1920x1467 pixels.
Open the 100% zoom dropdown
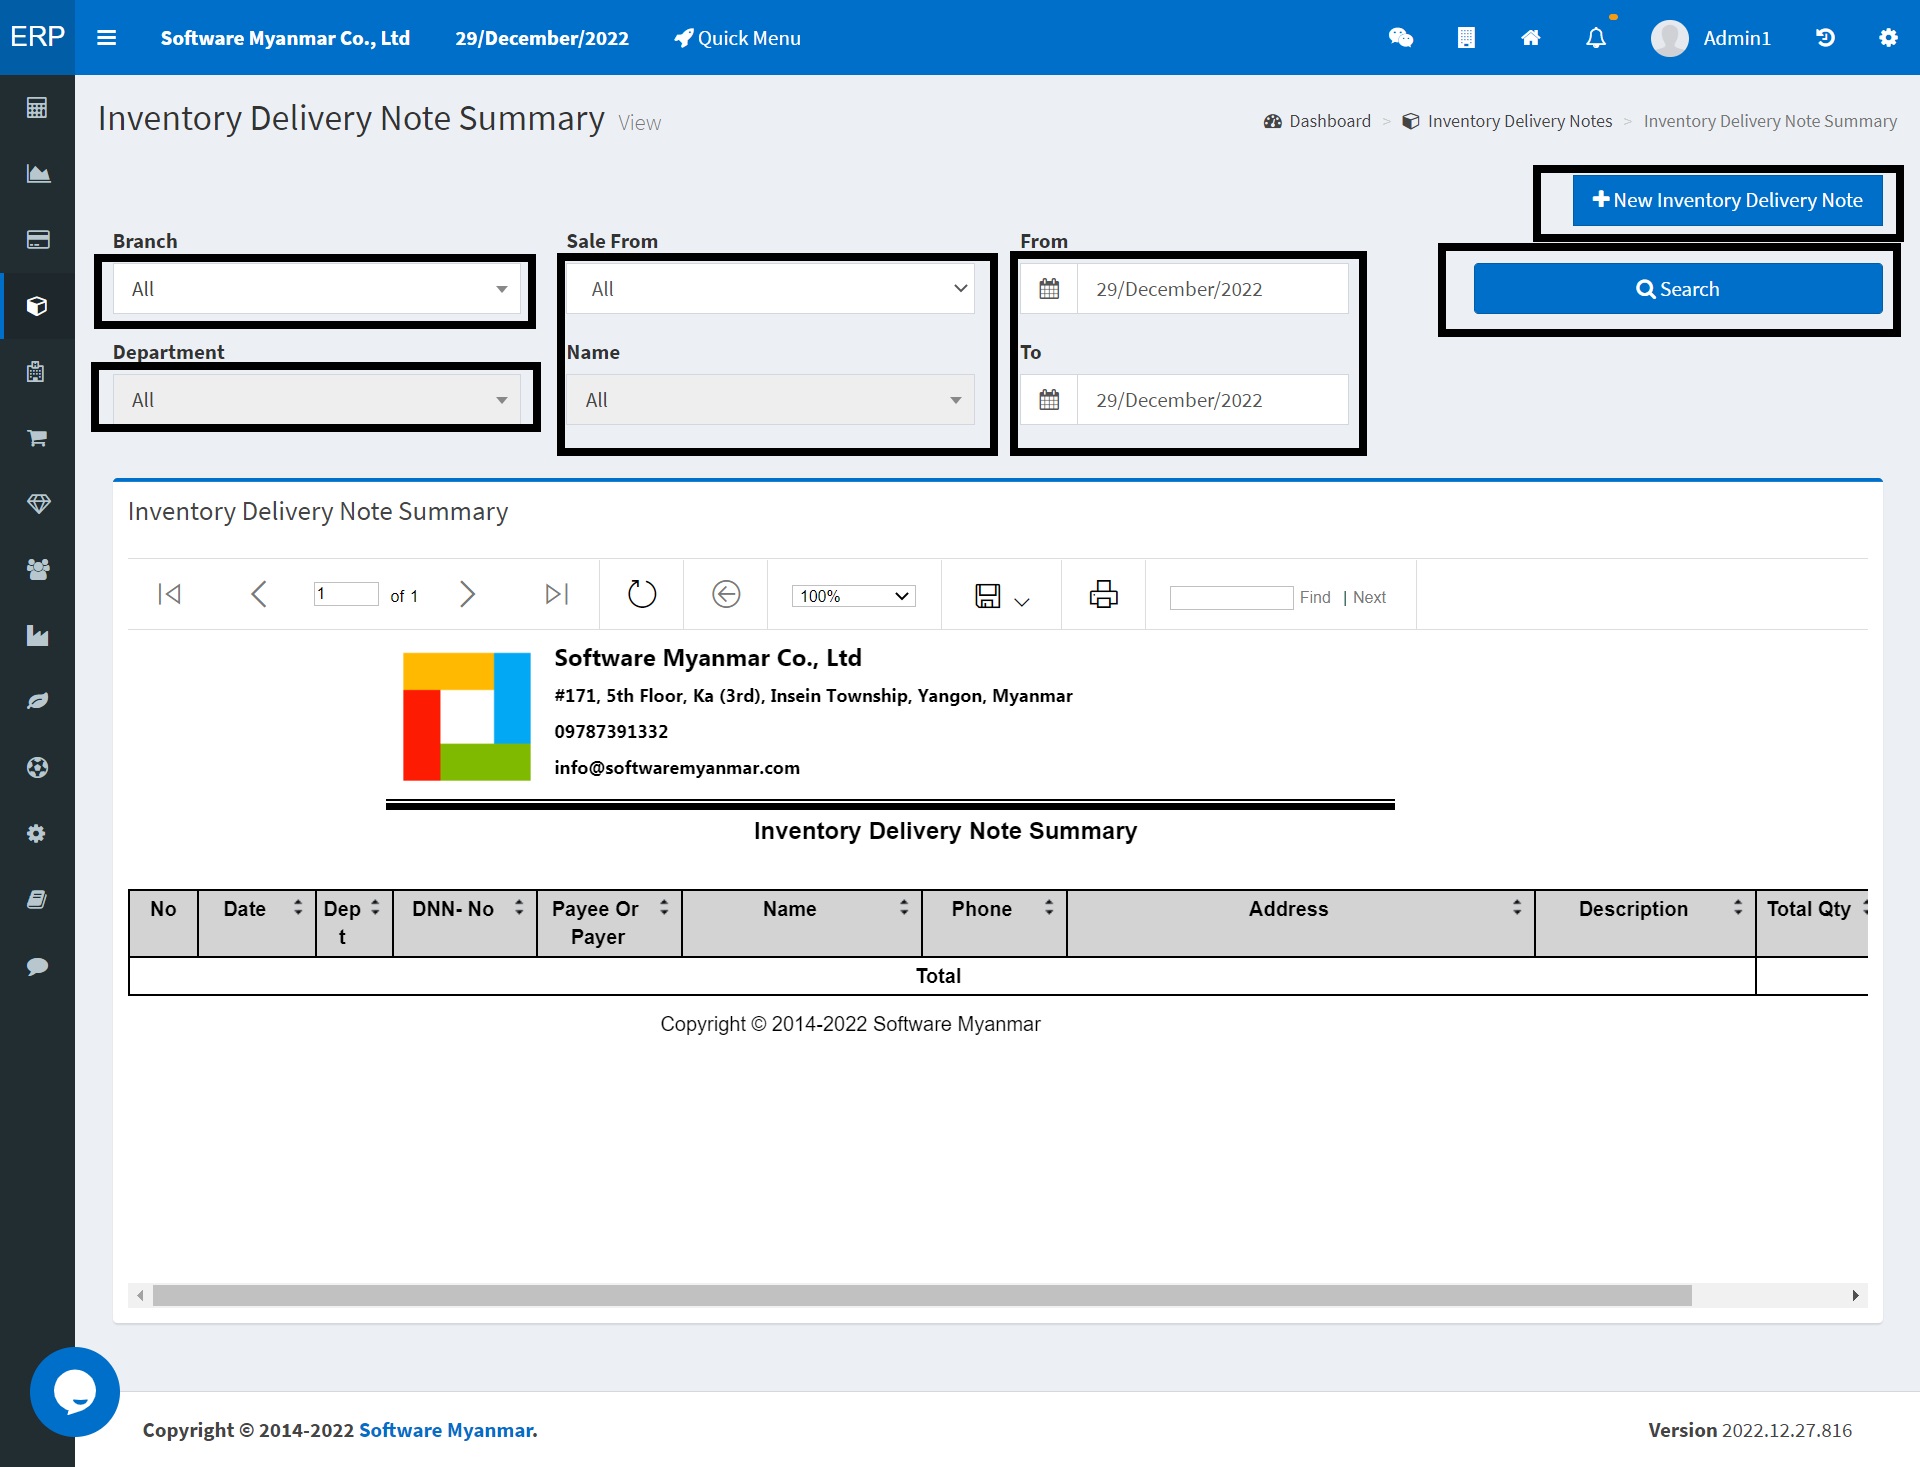854,596
